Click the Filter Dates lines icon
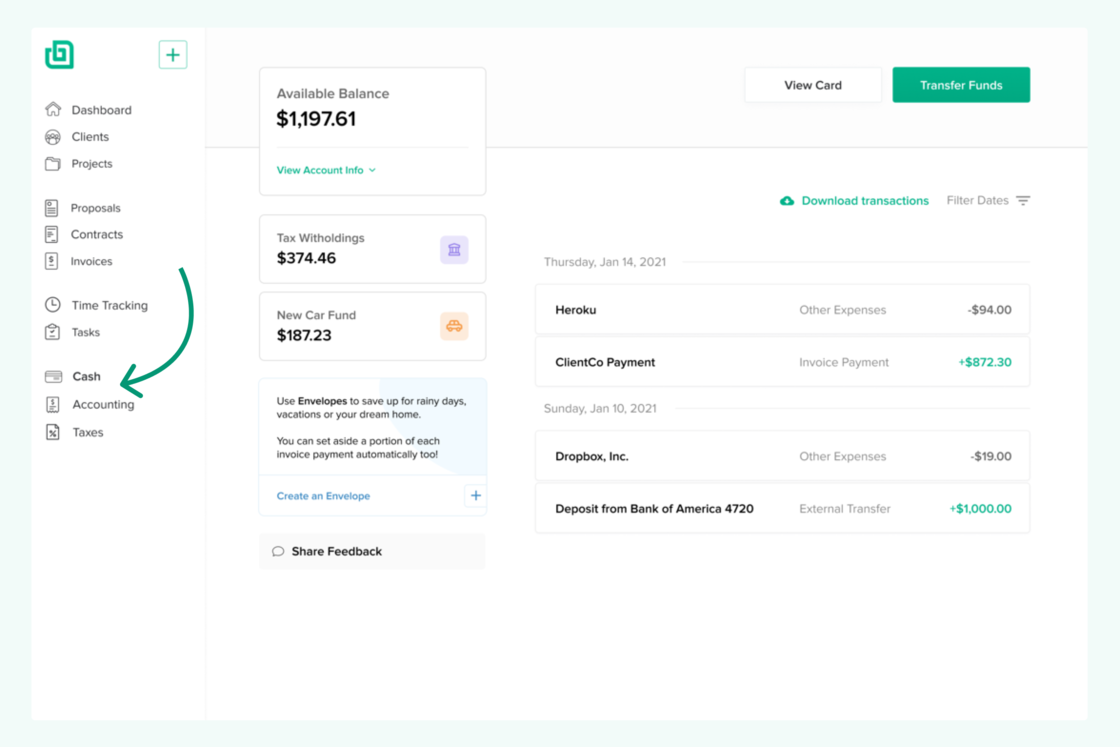The image size is (1120, 747). coord(1023,201)
